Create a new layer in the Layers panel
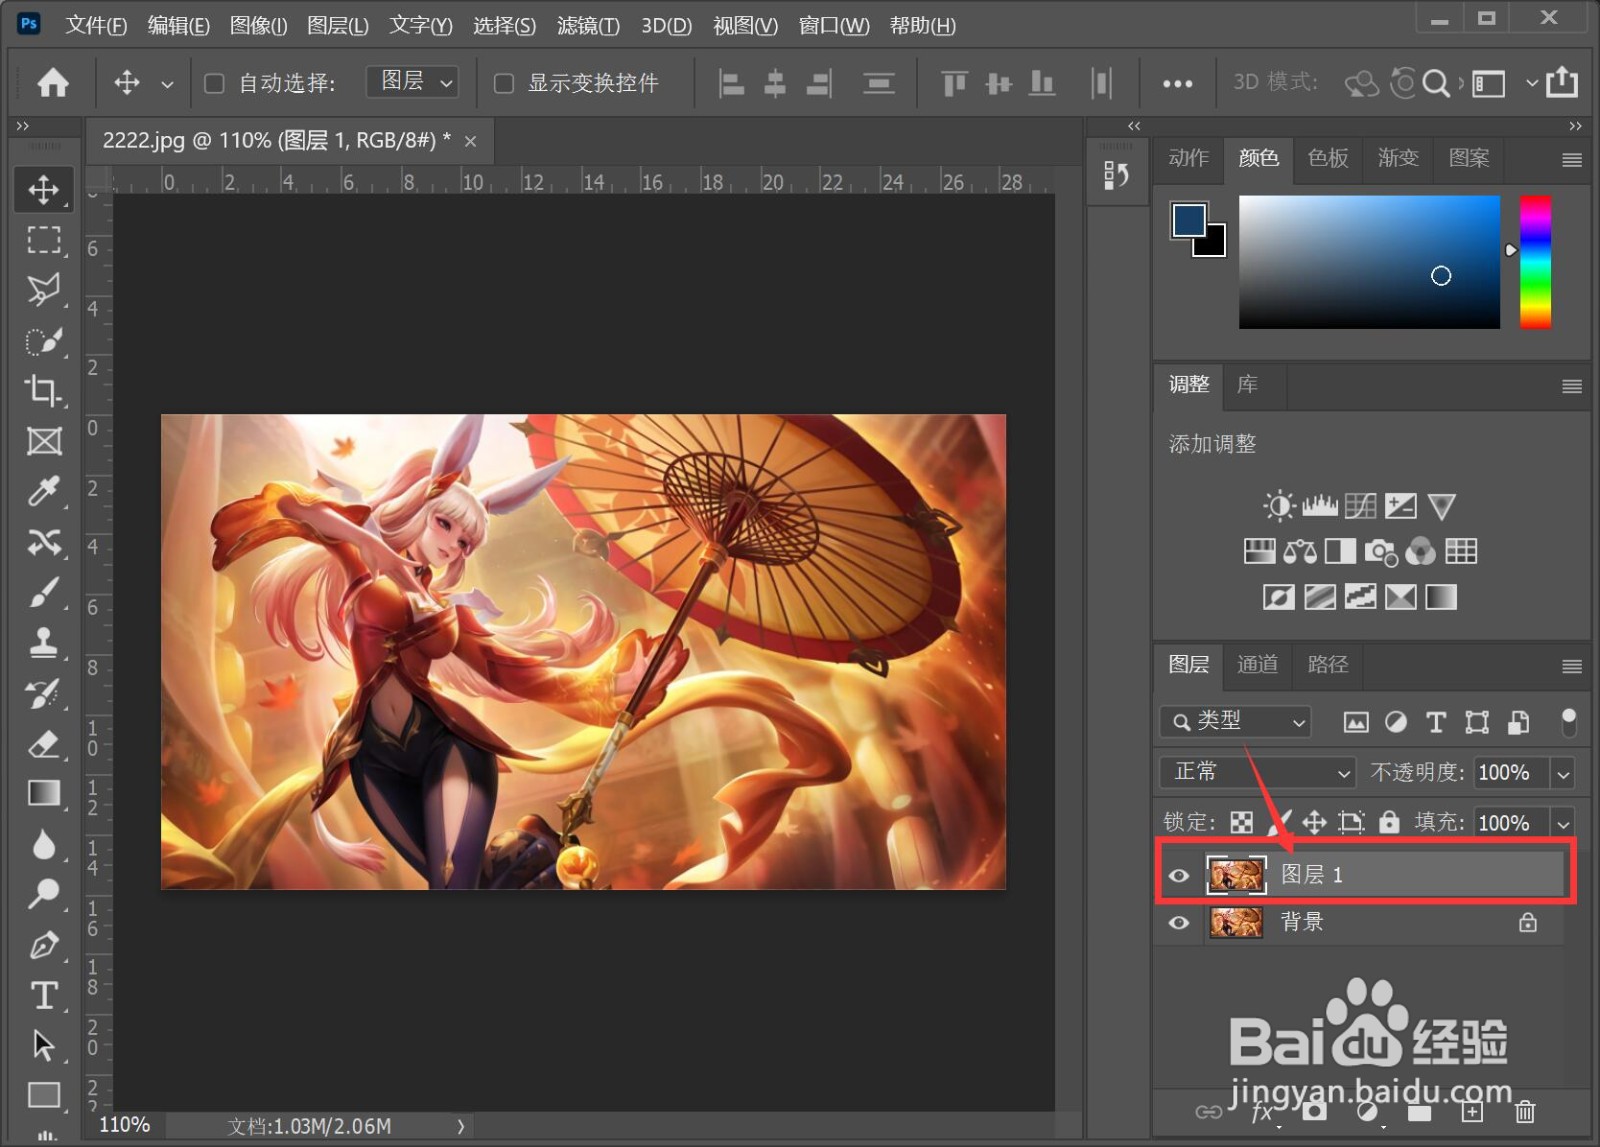This screenshot has height=1147, width=1600. click(1471, 1111)
